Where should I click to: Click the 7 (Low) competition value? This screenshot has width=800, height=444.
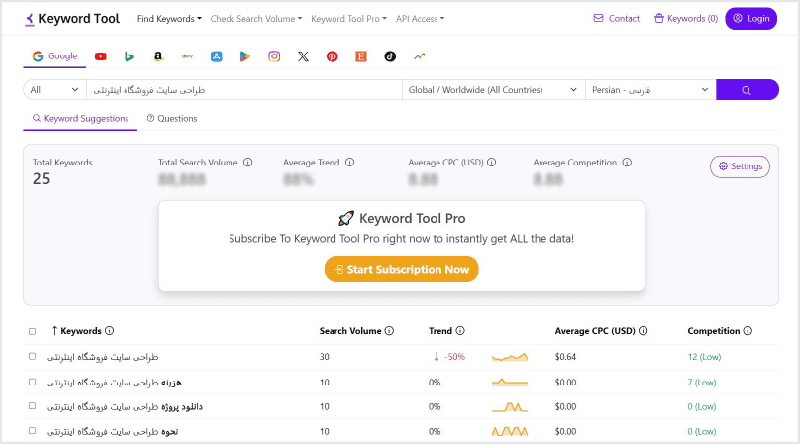point(702,382)
